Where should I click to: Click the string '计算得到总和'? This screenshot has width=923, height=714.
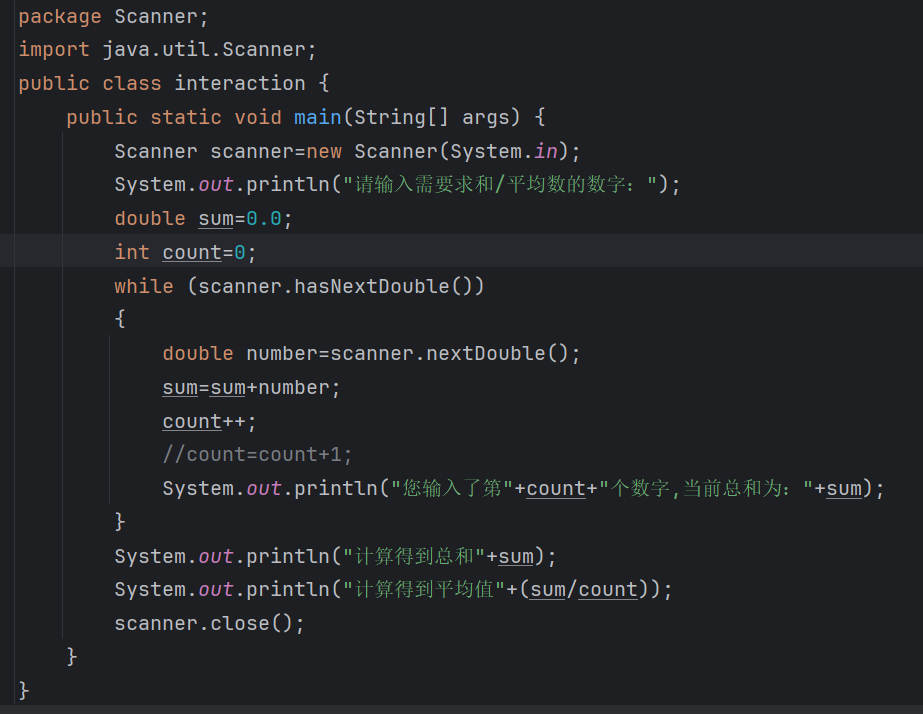[414, 556]
